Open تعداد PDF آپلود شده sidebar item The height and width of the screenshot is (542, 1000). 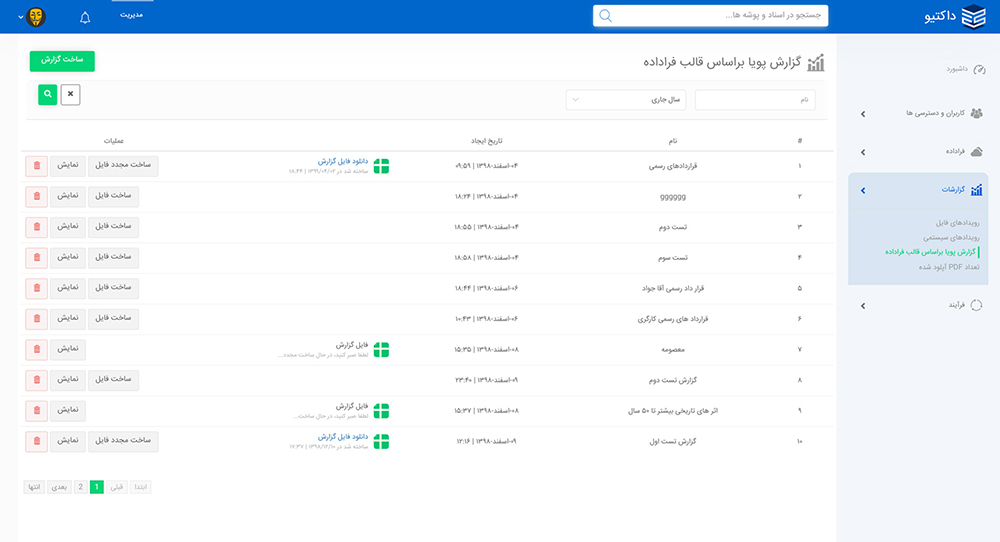(949, 267)
